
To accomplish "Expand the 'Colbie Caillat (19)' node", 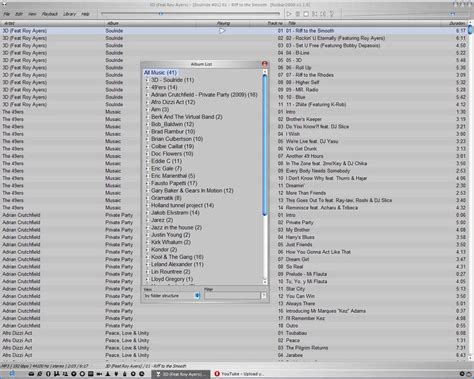I will pos(147,147).
